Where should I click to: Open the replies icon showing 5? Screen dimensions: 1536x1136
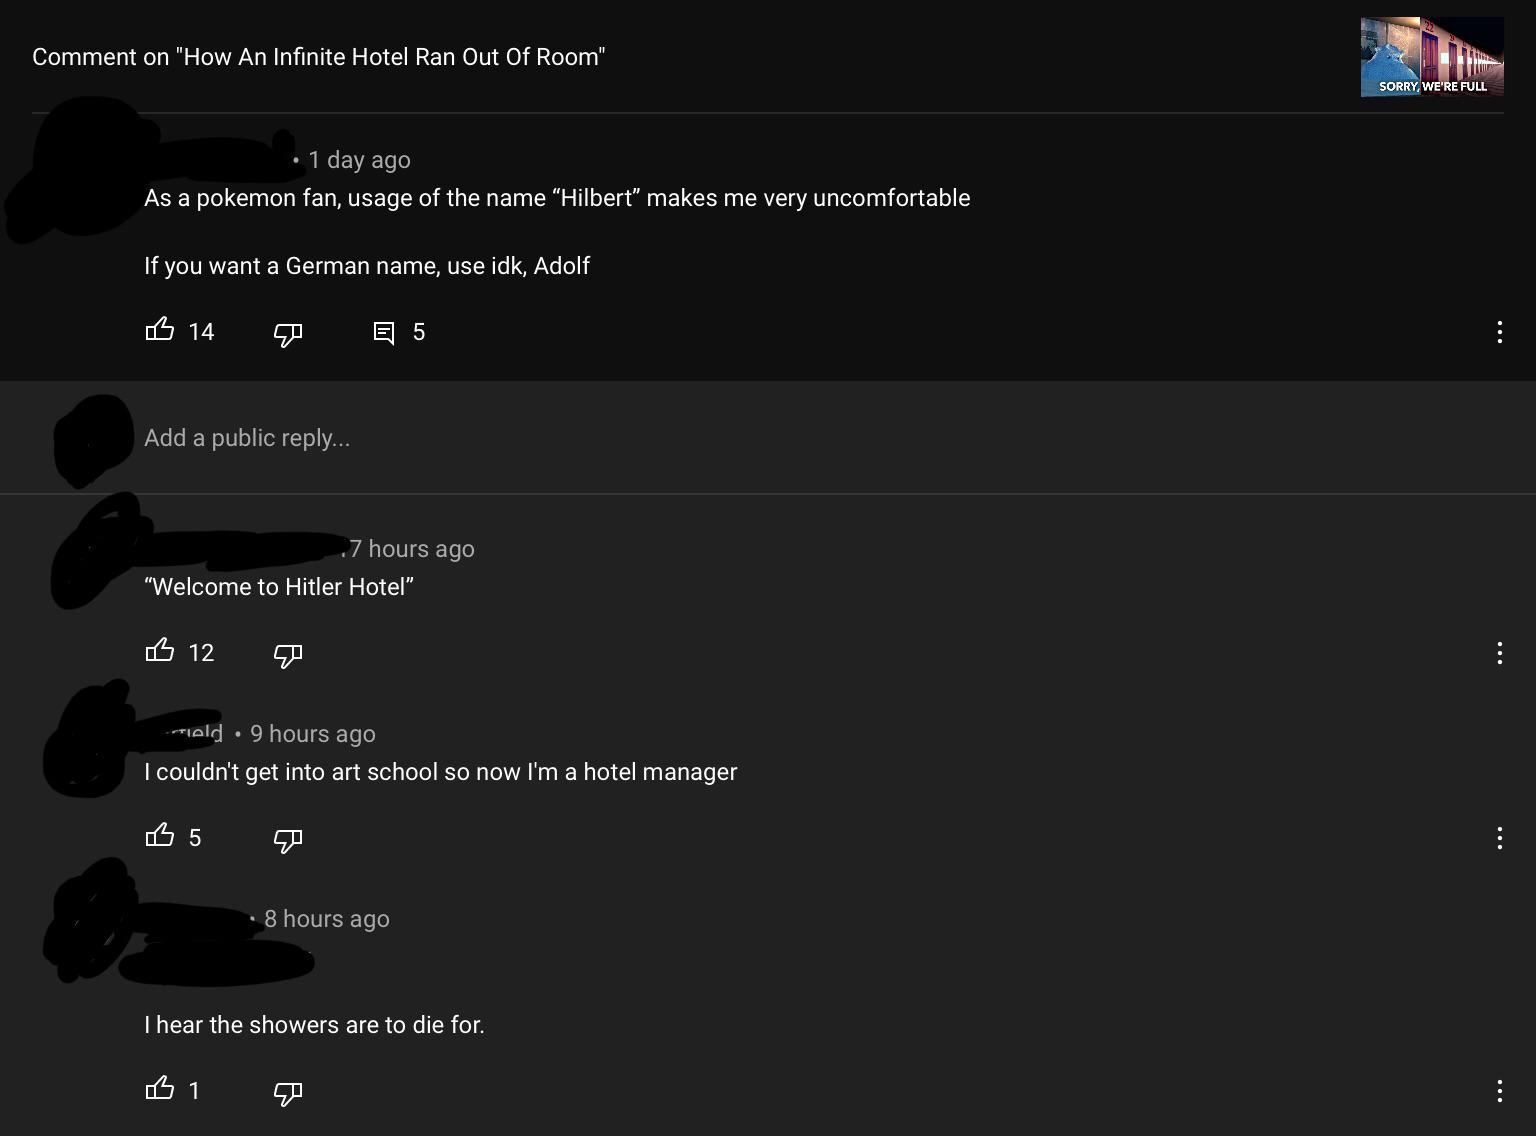click(x=384, y=332)
